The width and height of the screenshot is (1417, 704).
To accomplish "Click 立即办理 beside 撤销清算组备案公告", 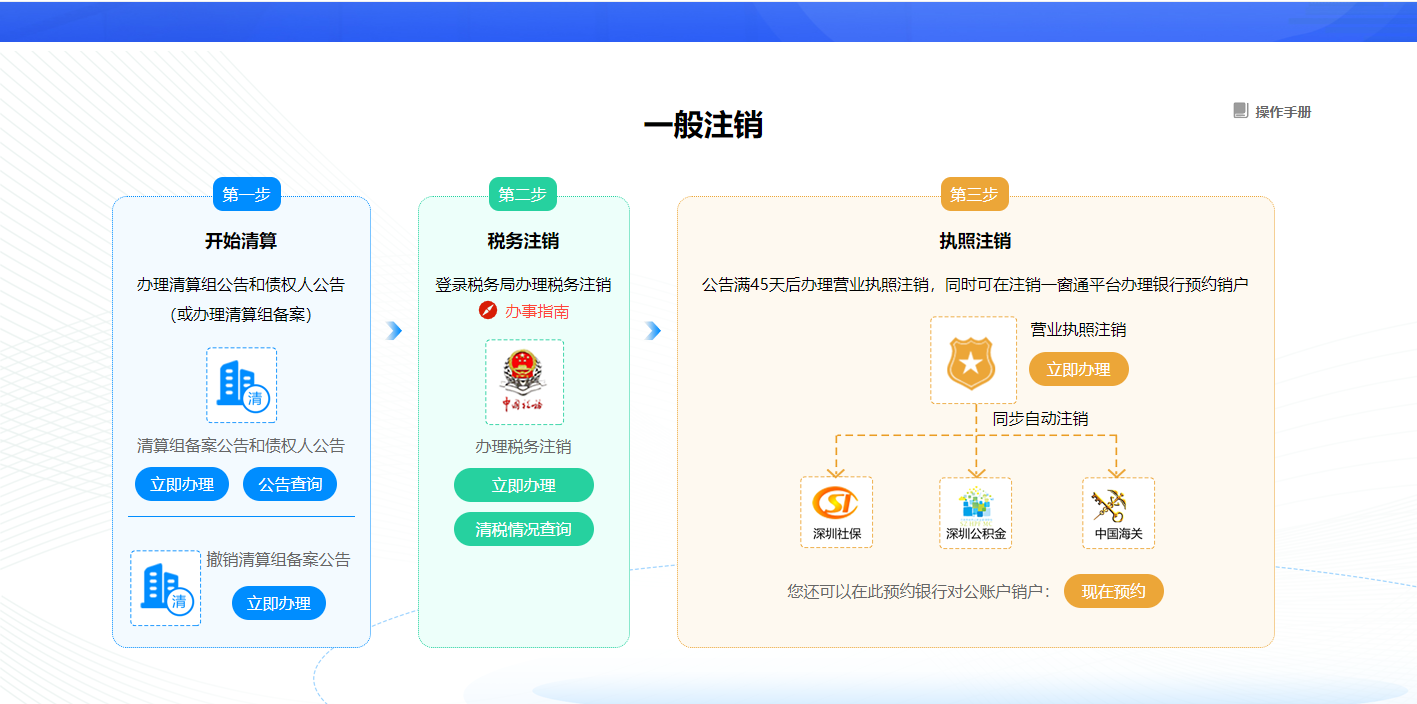I will (x=278, y=602).
